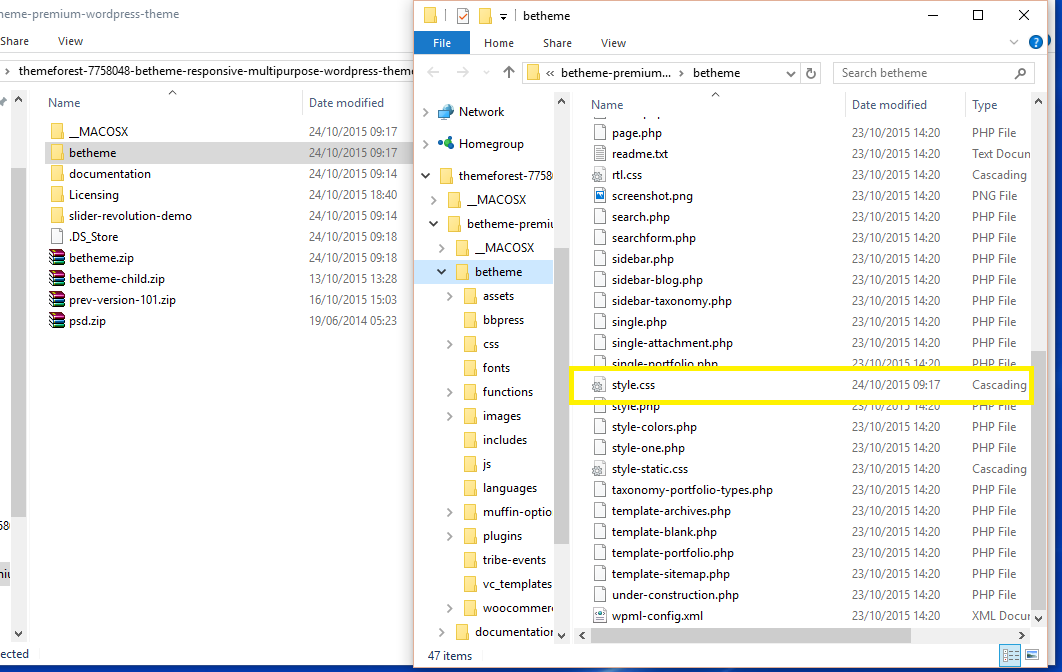Click the Properties checkmark quick access icon
This screenshot has height=672, width=1062.
(463, 15)
